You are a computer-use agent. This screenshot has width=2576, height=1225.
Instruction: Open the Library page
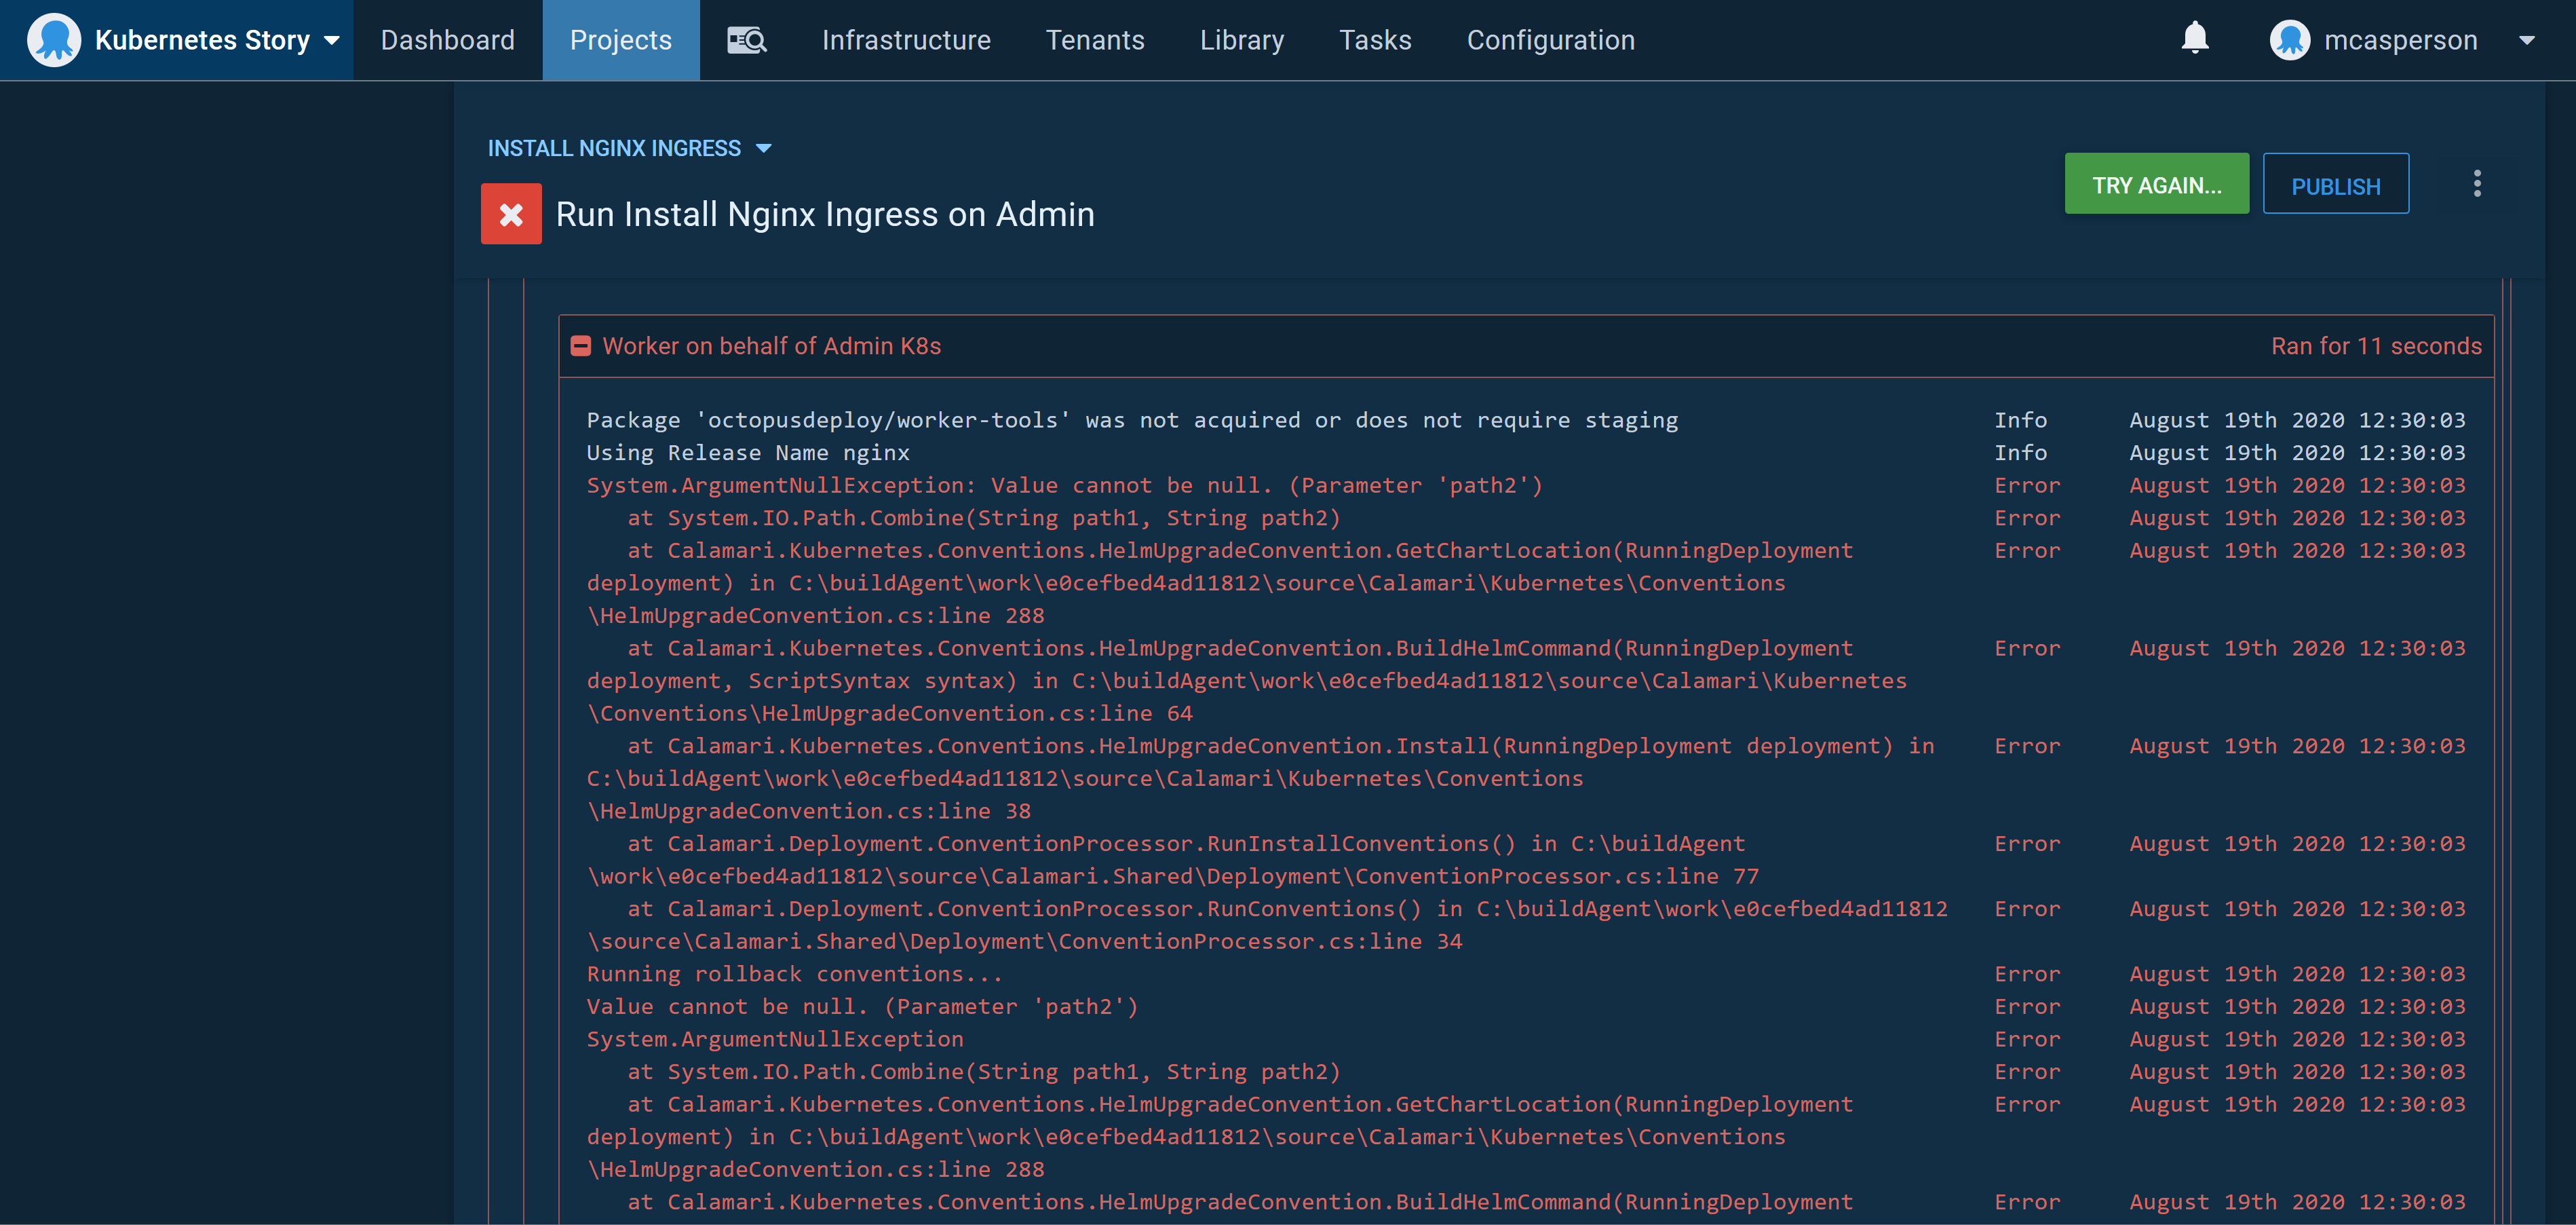click(1241, 40)
